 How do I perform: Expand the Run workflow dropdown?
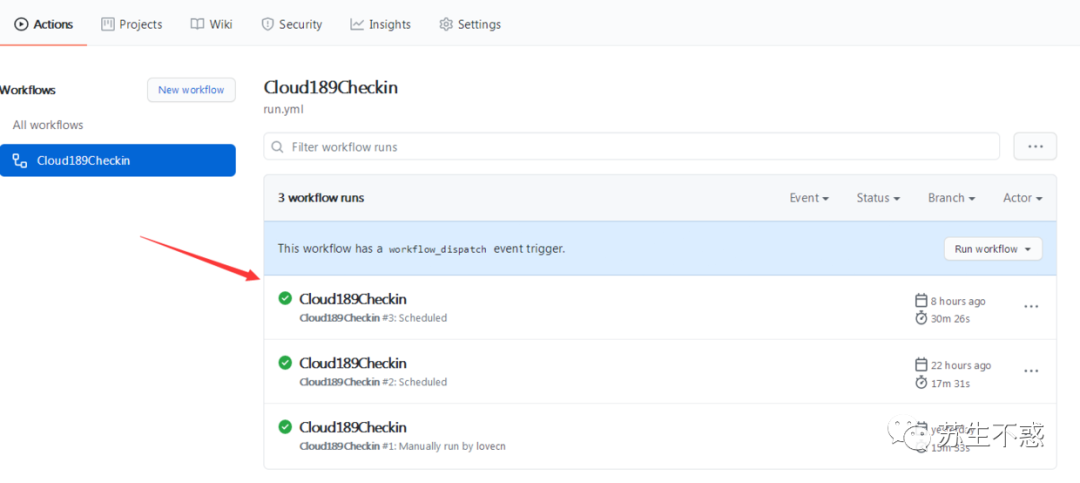(993, 249)
